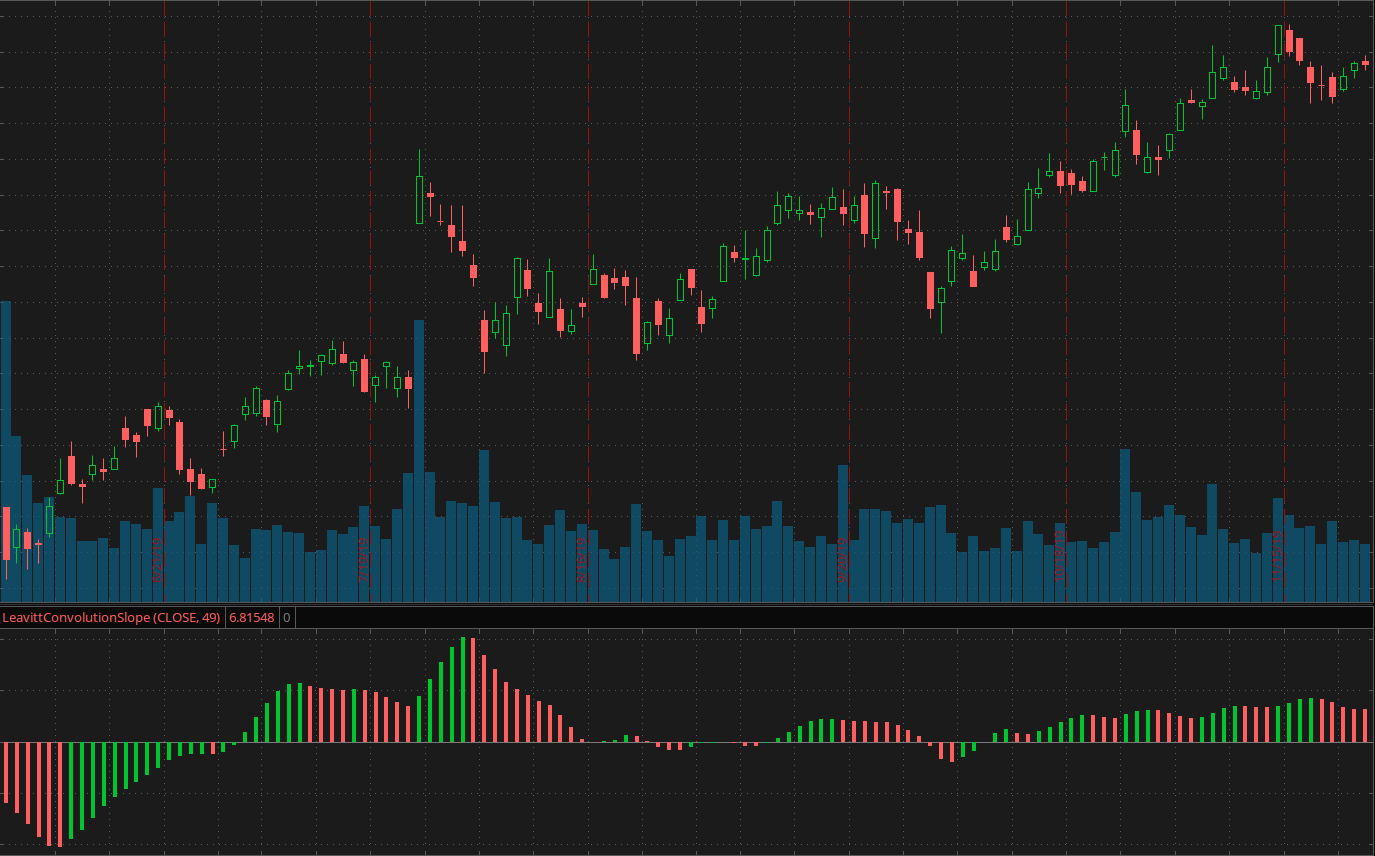
Task: Click the tall volume spike under the gap-up candle
Action: click(419, 460)
